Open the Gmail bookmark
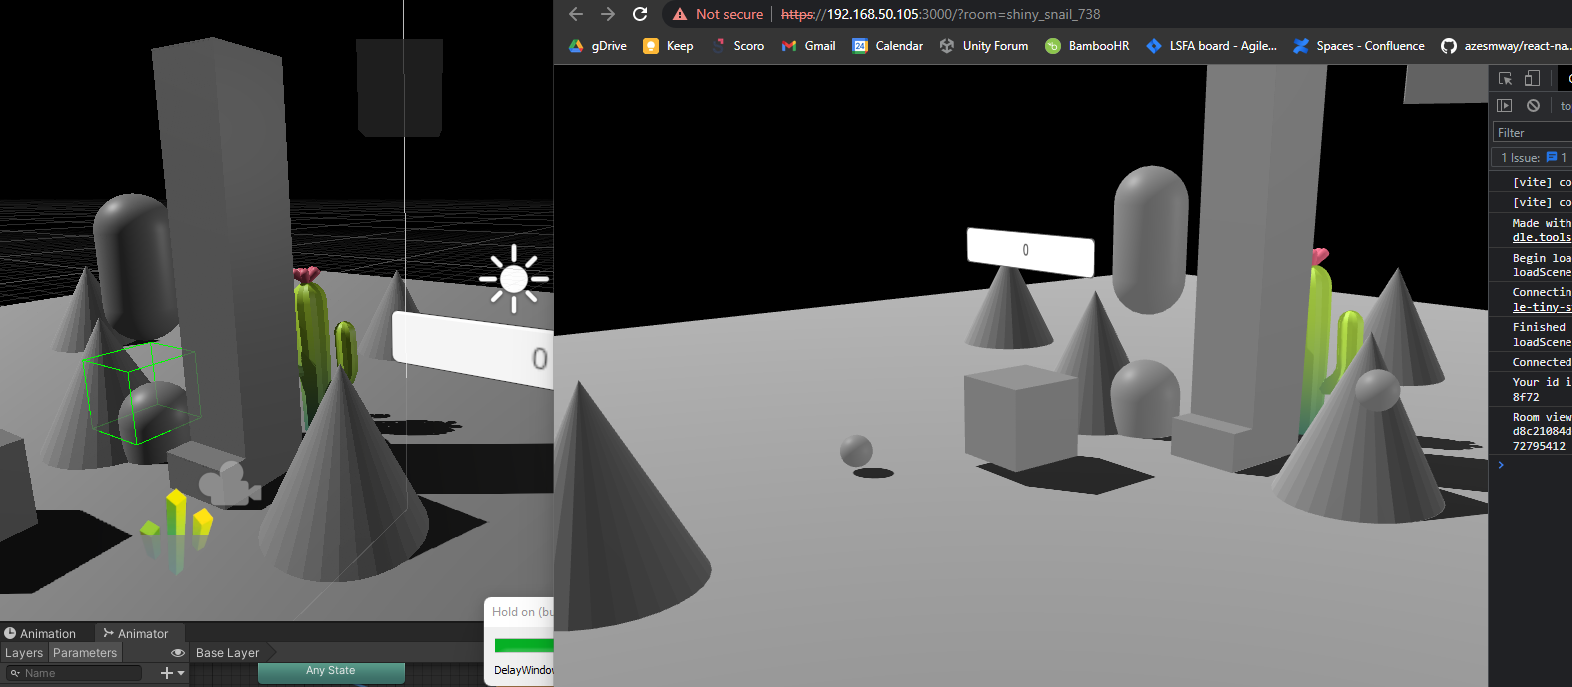 pos(808,46)
